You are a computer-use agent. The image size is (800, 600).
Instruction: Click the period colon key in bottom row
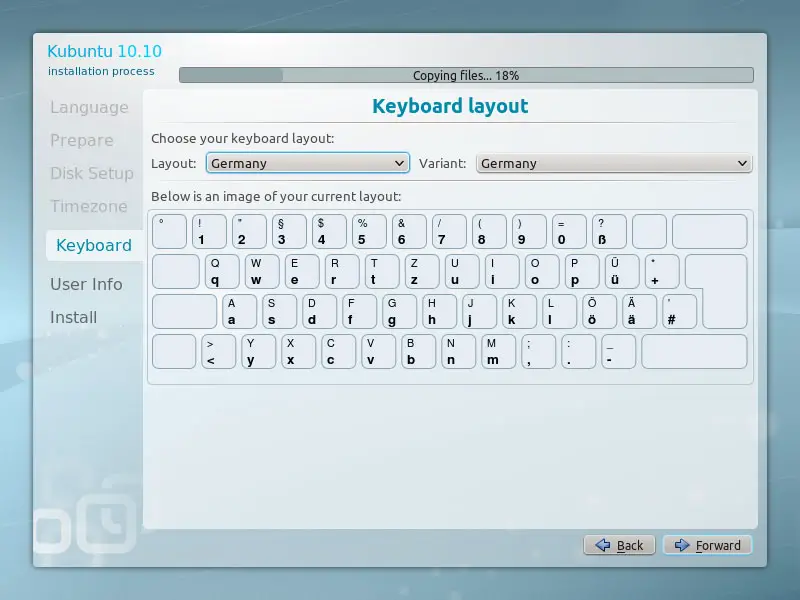579,352
